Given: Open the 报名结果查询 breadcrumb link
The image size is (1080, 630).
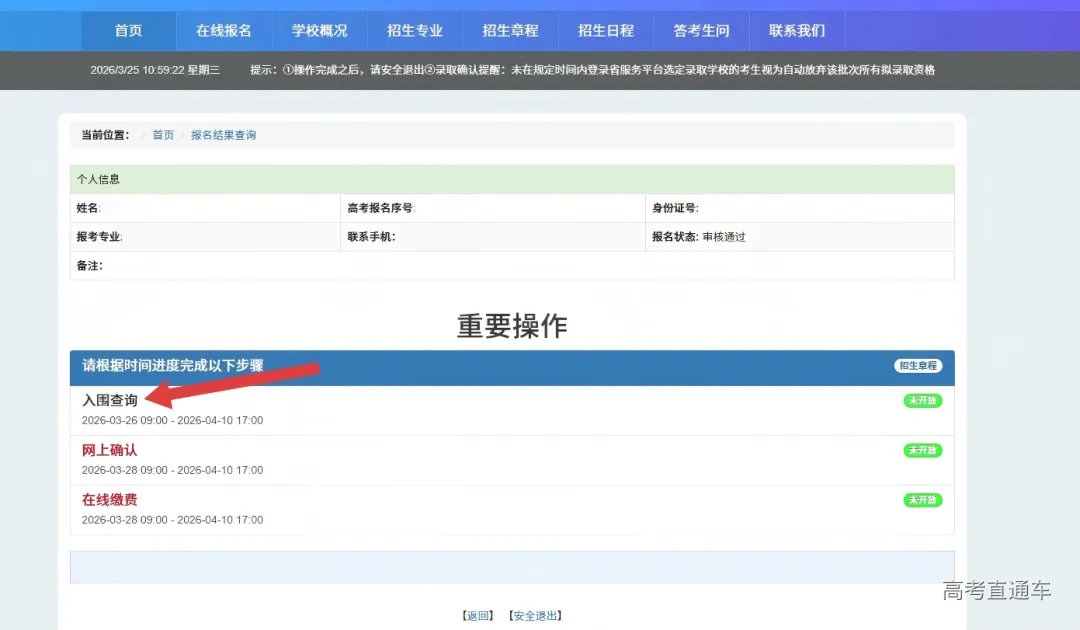Looking at the screenshot, I should [x=222, y=134].
